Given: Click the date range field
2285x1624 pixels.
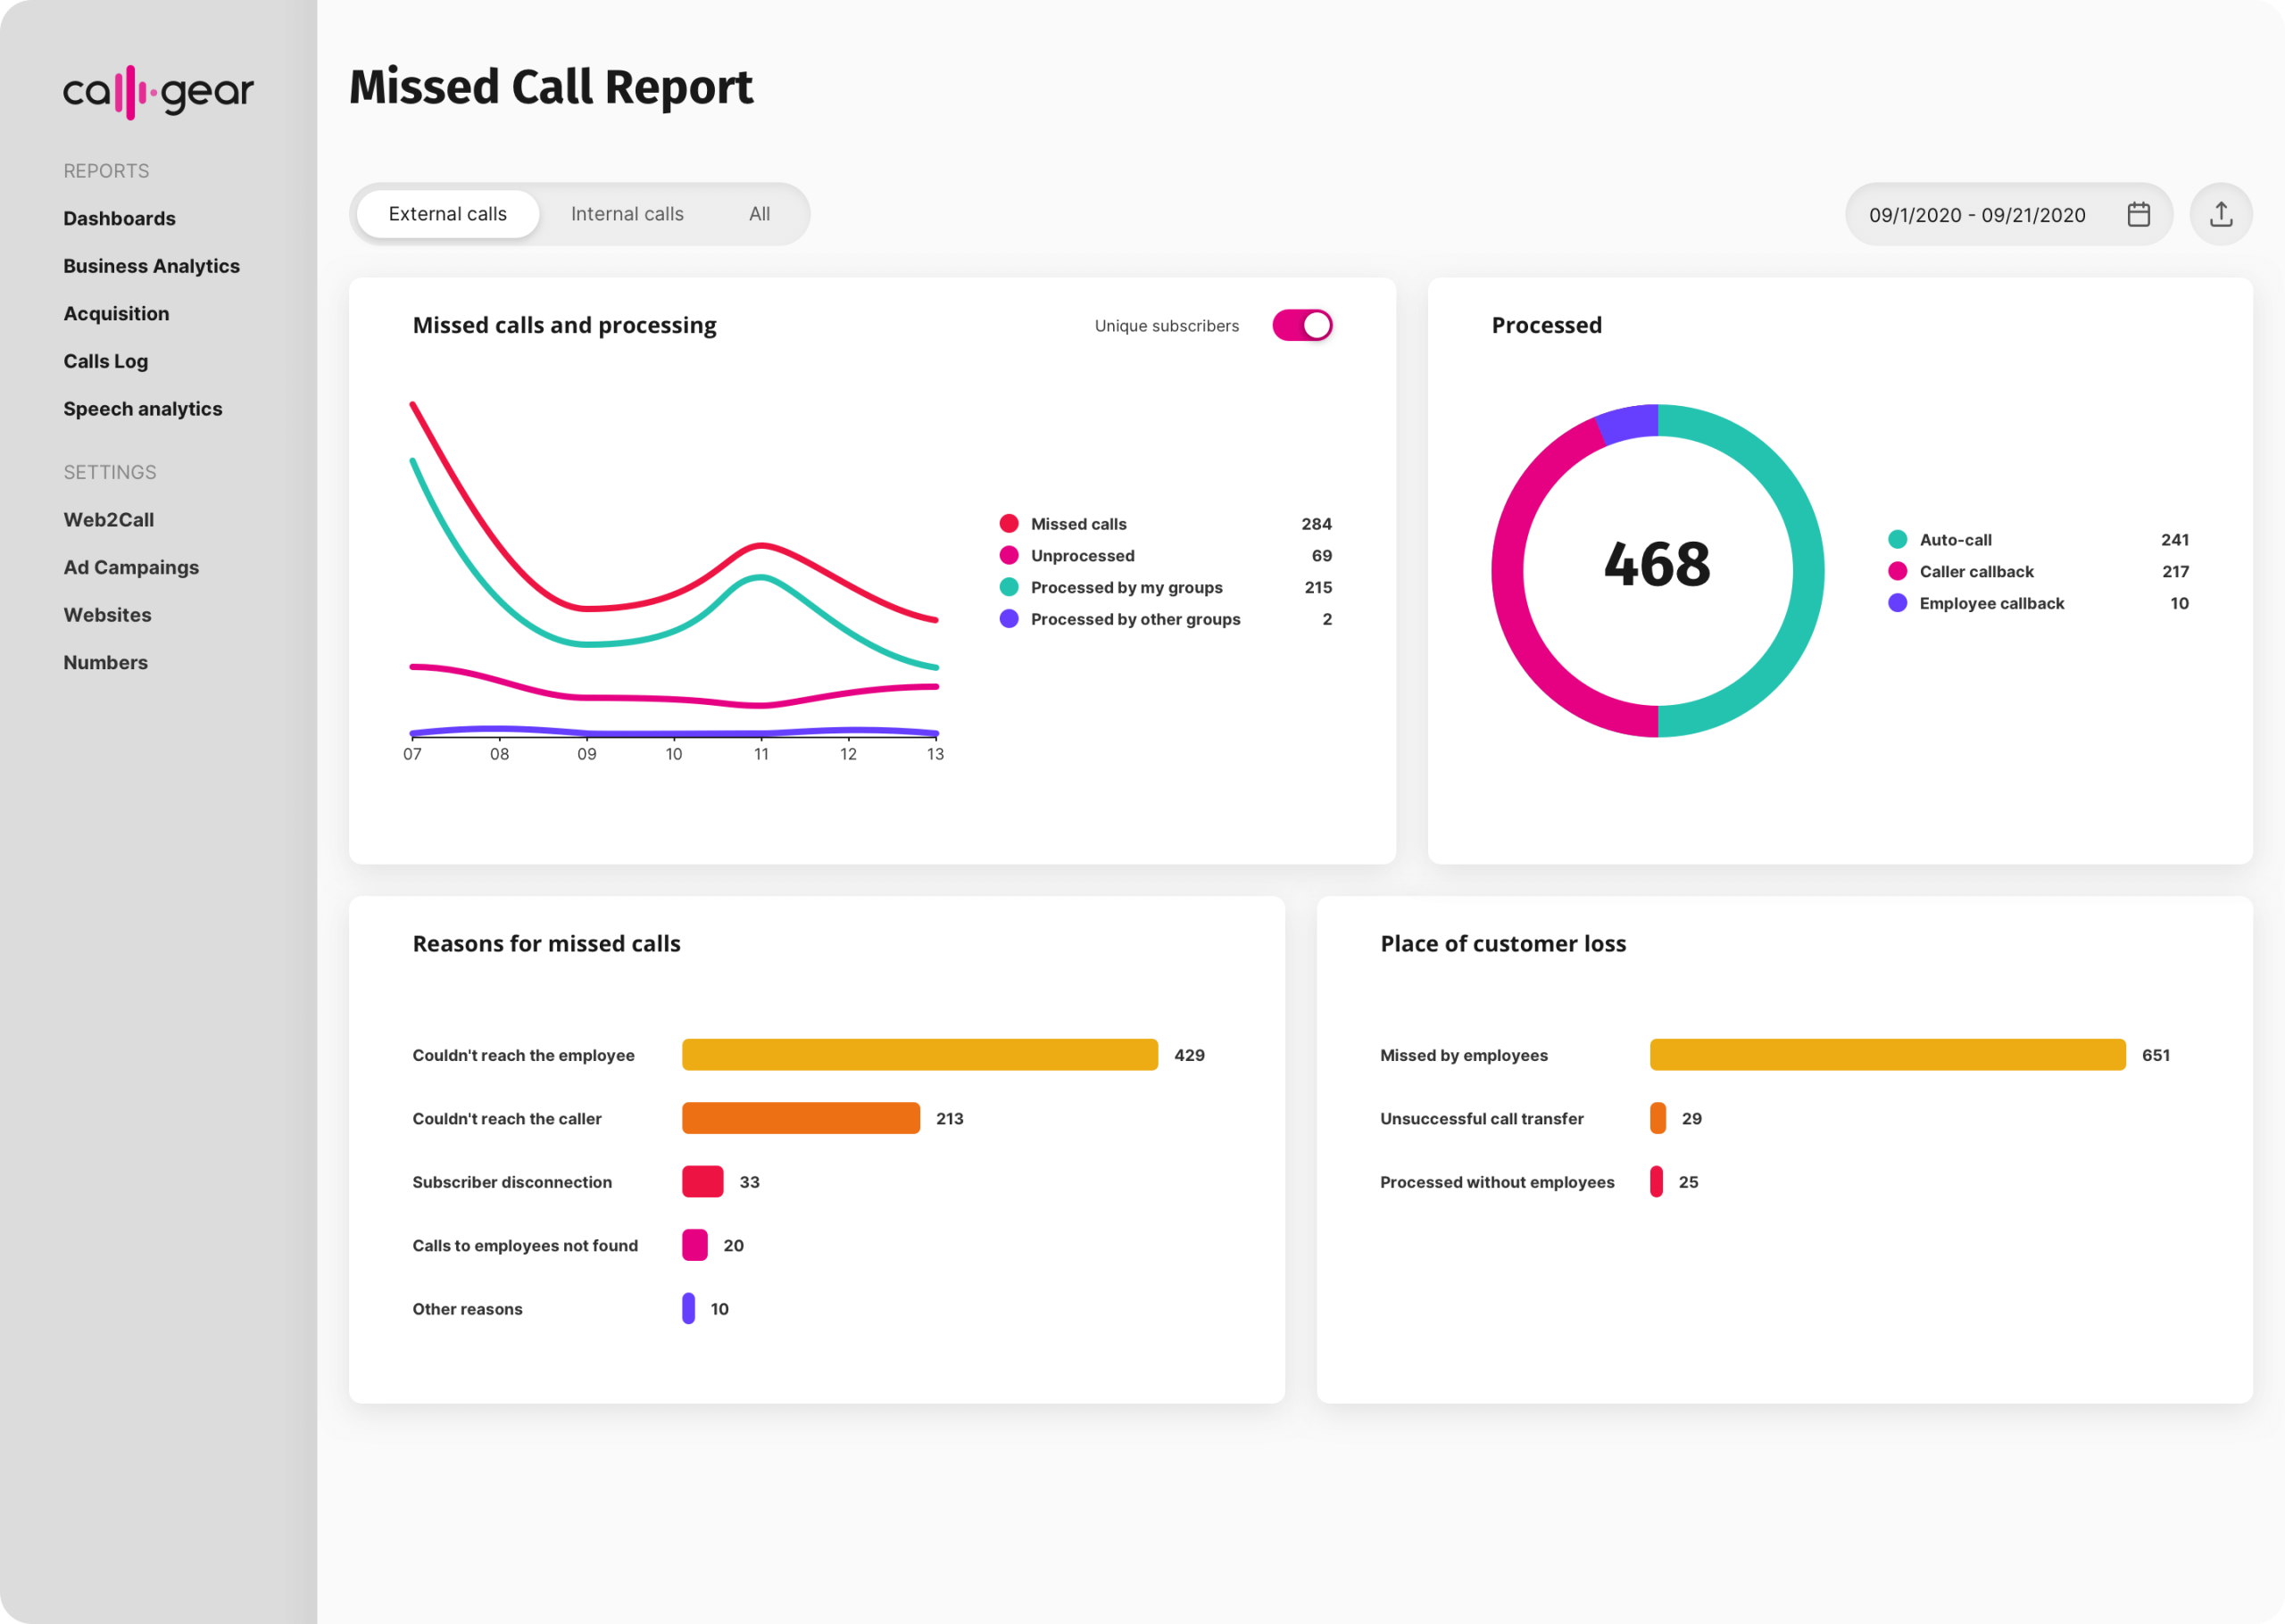Looking at the screenshot, I should (1977, 214).
